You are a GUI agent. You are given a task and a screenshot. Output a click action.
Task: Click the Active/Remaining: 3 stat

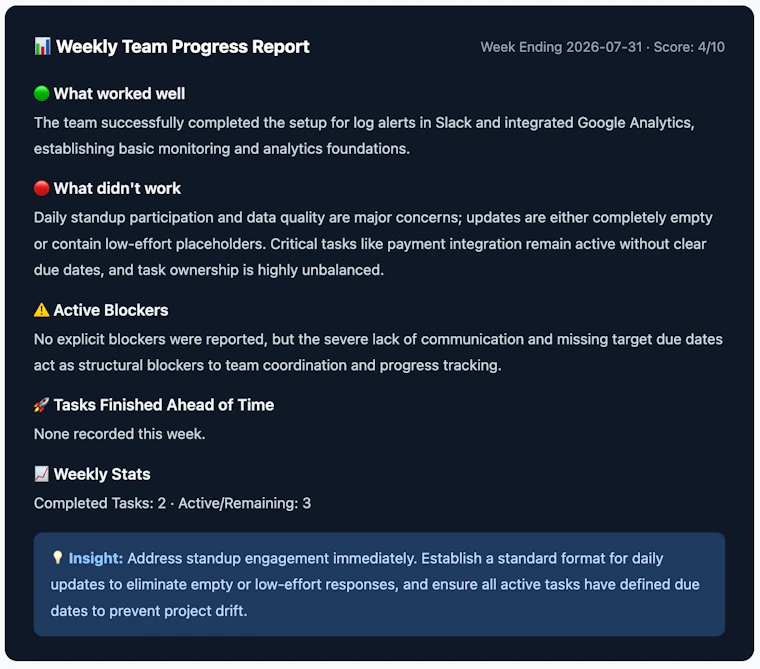245,503
